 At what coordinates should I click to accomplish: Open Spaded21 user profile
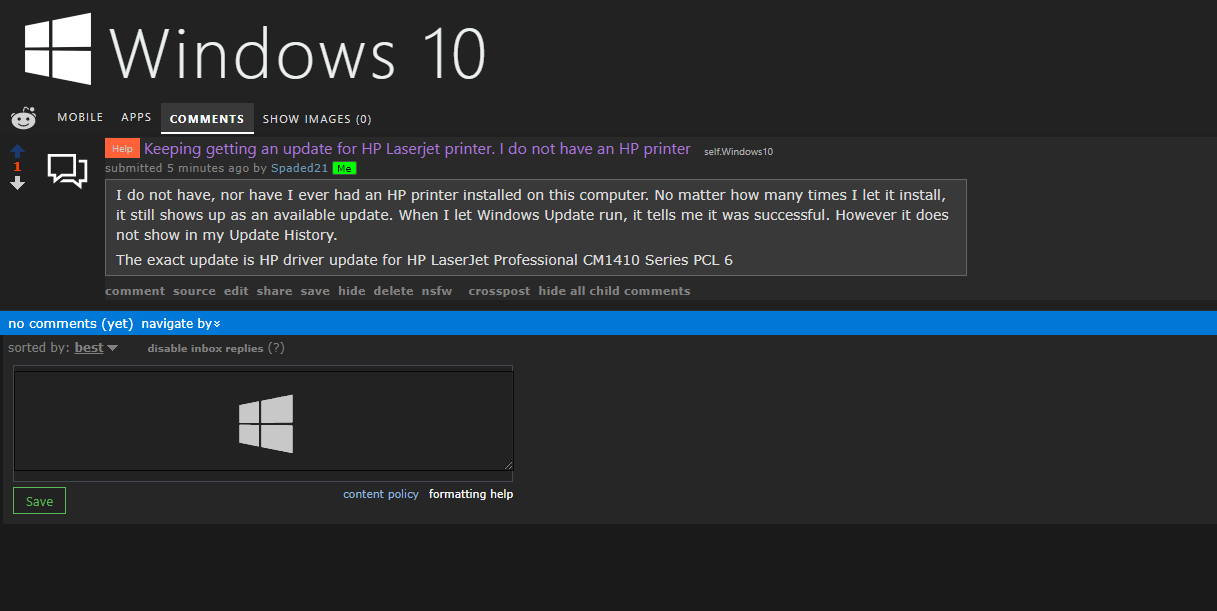coord(300,168)
